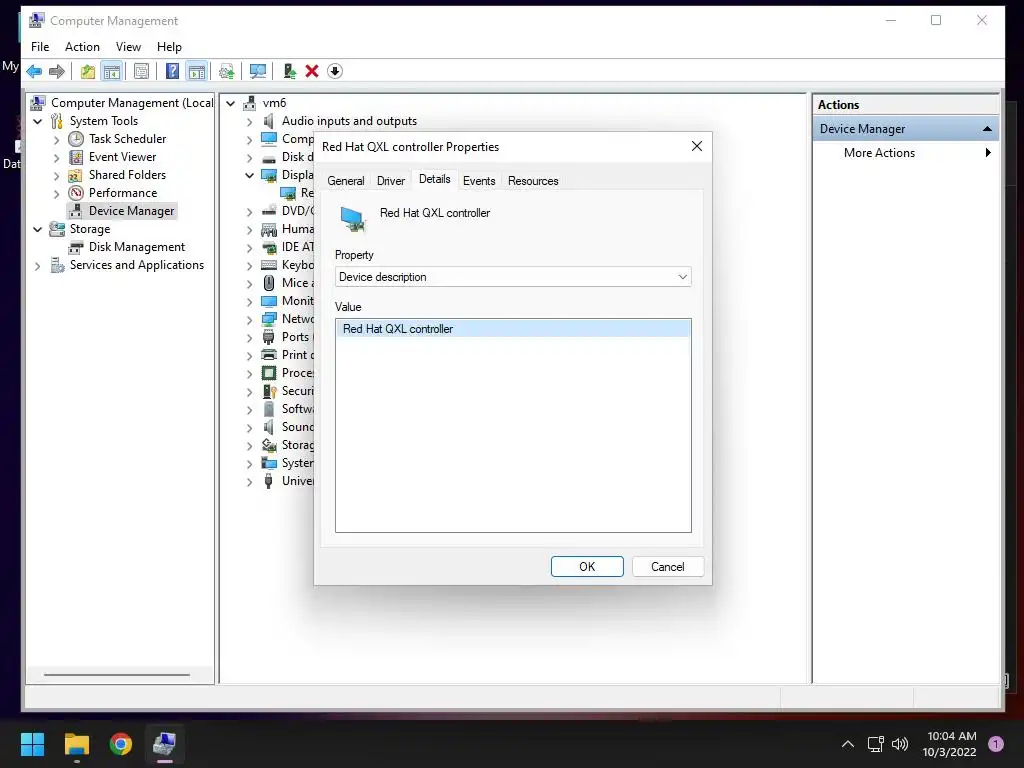This screenshot has width=1024, height=768.
Task: Collapse the Device Manager section in Actions pane
Action: click(987, 129)
